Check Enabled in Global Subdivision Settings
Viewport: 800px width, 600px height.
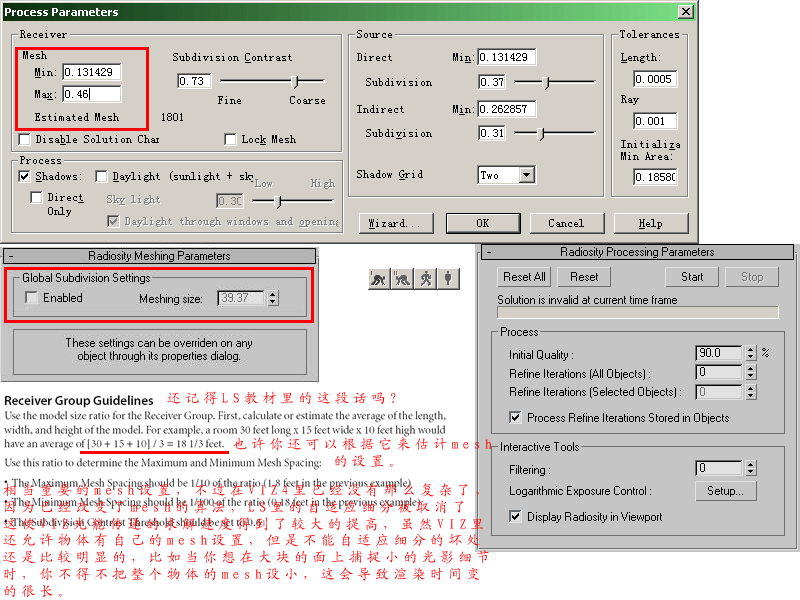point(31,297)
